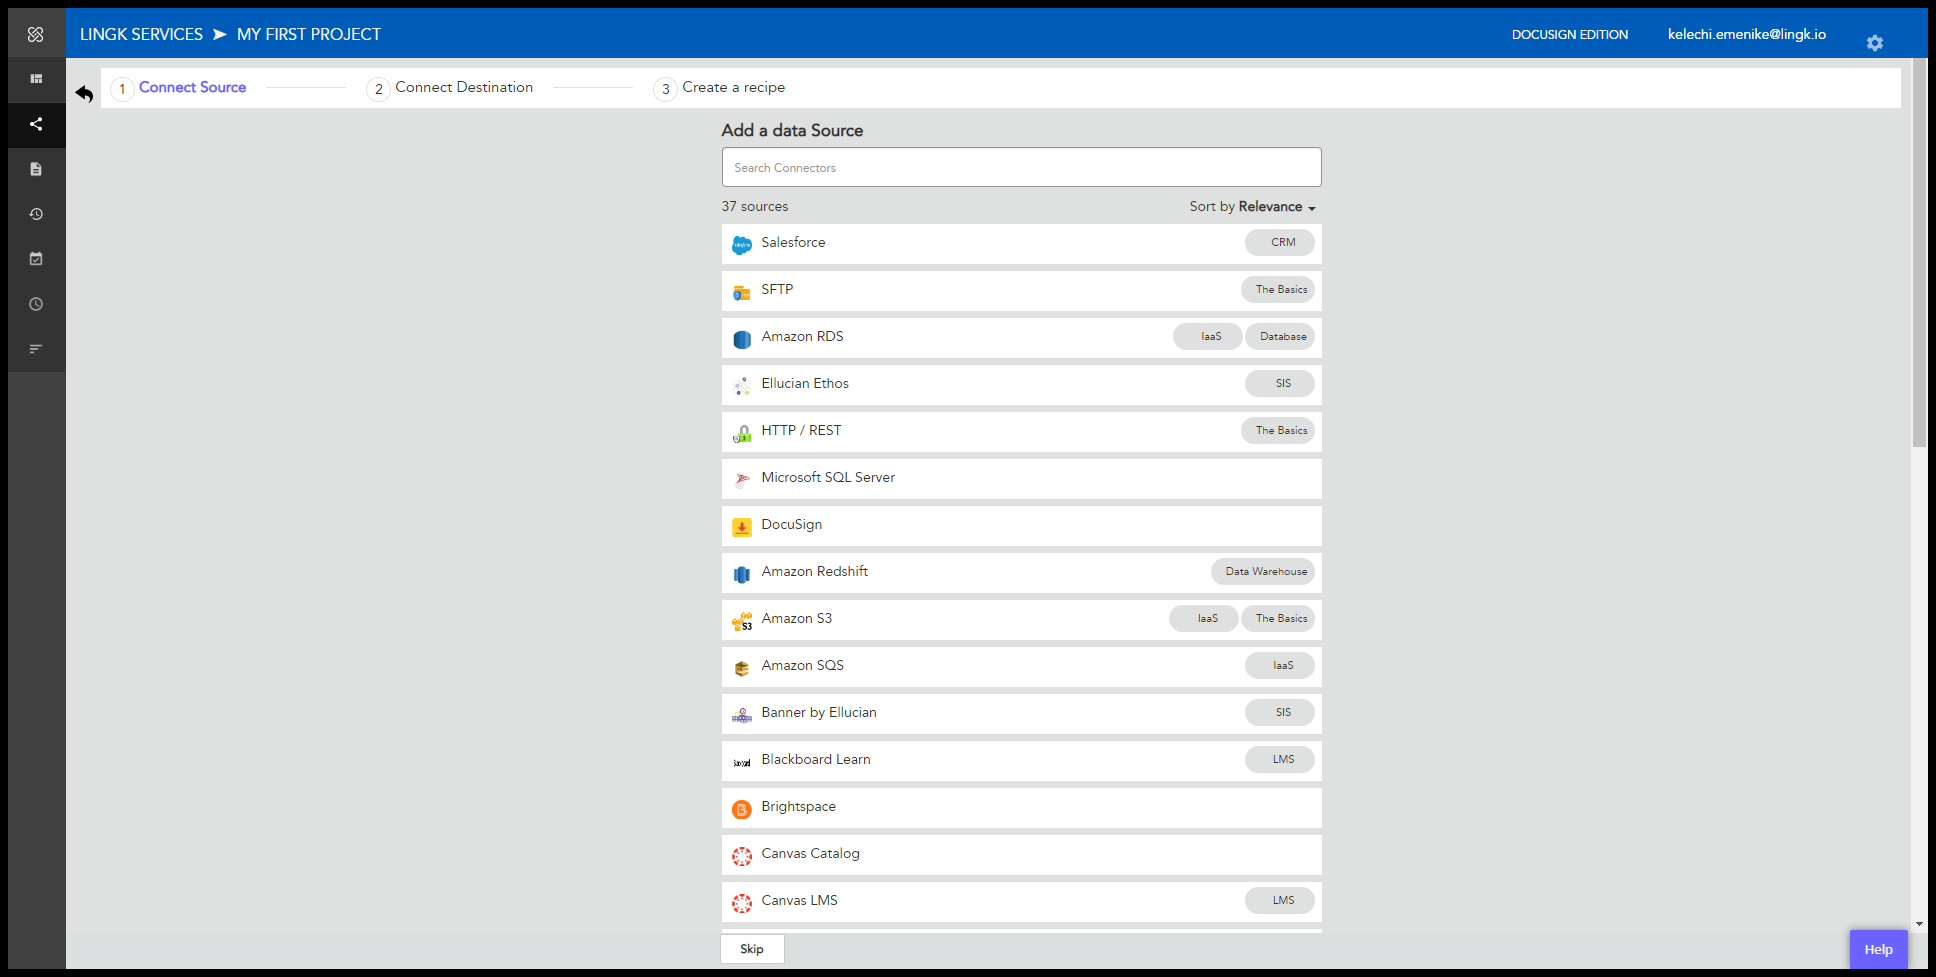Image resolution: width=1936 pixels, height=977 pixels.
Task: Click the IaaS tag on Amazon S3
Action: [x=1204, y=618]
